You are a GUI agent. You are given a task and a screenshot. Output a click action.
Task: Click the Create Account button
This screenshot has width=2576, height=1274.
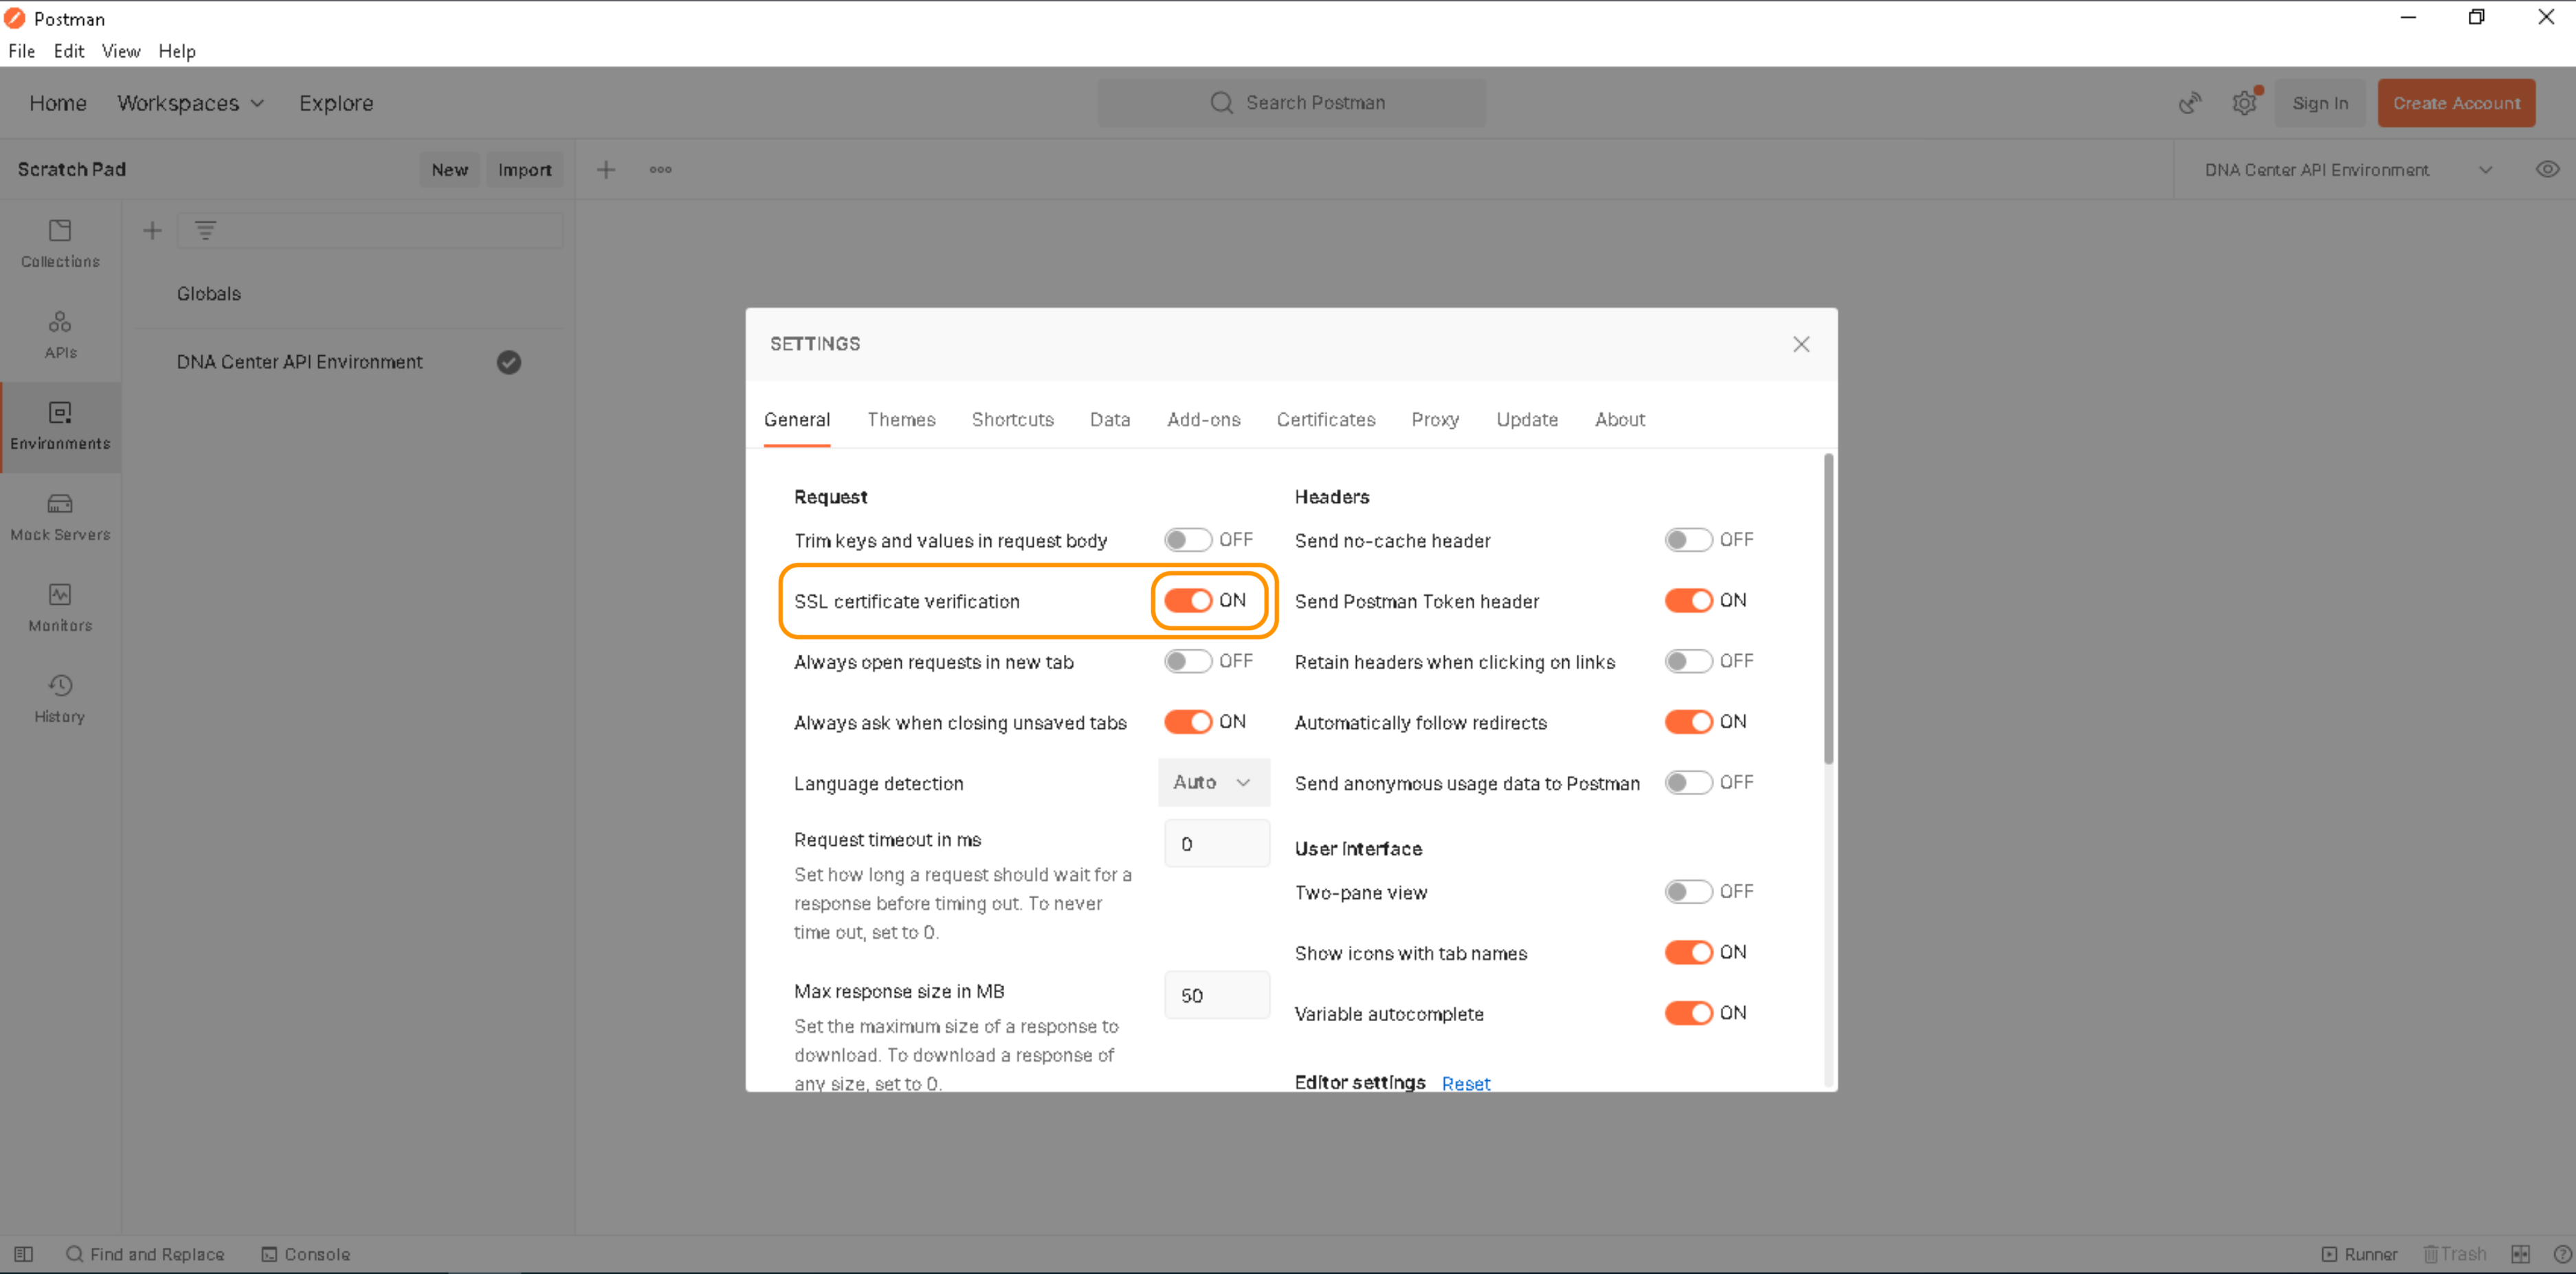point(2455,103)
